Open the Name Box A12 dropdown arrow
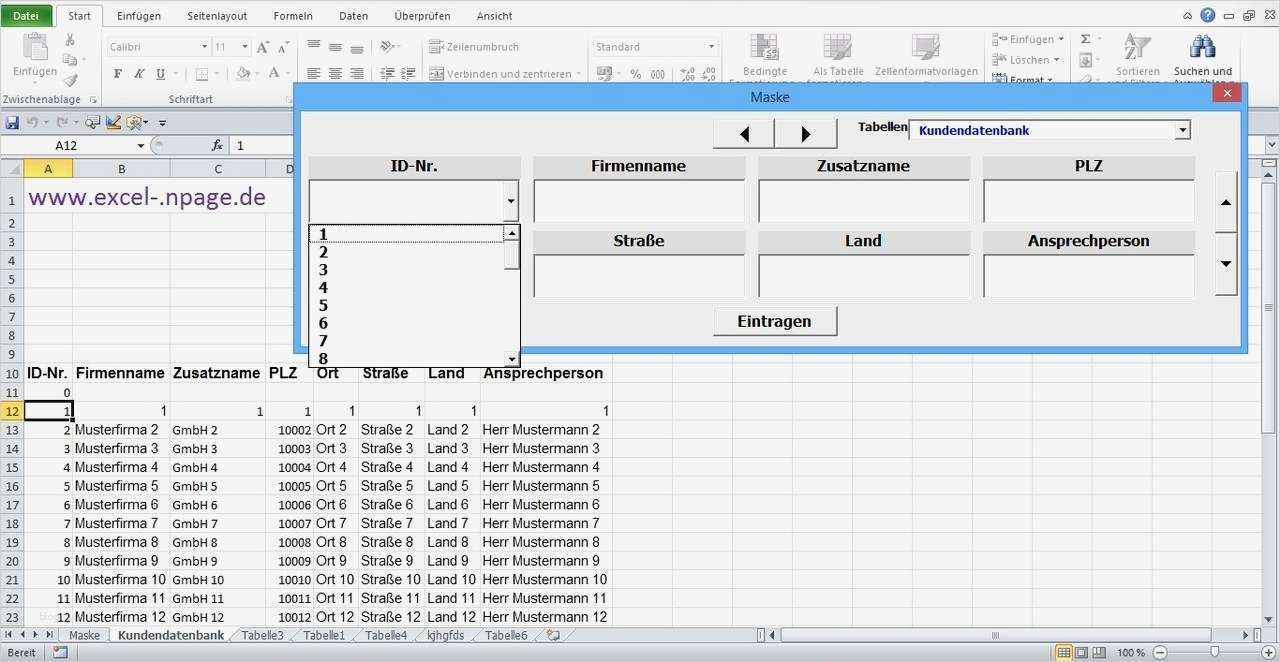1280x662 pixels. pos(140,145)
